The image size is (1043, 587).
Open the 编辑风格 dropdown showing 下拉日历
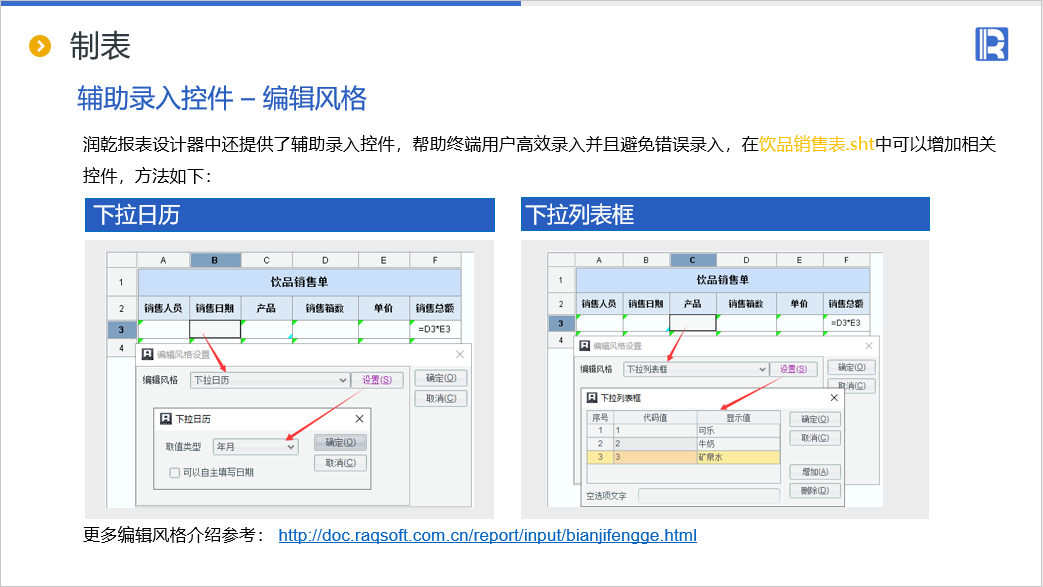click(x=269, y=380)
